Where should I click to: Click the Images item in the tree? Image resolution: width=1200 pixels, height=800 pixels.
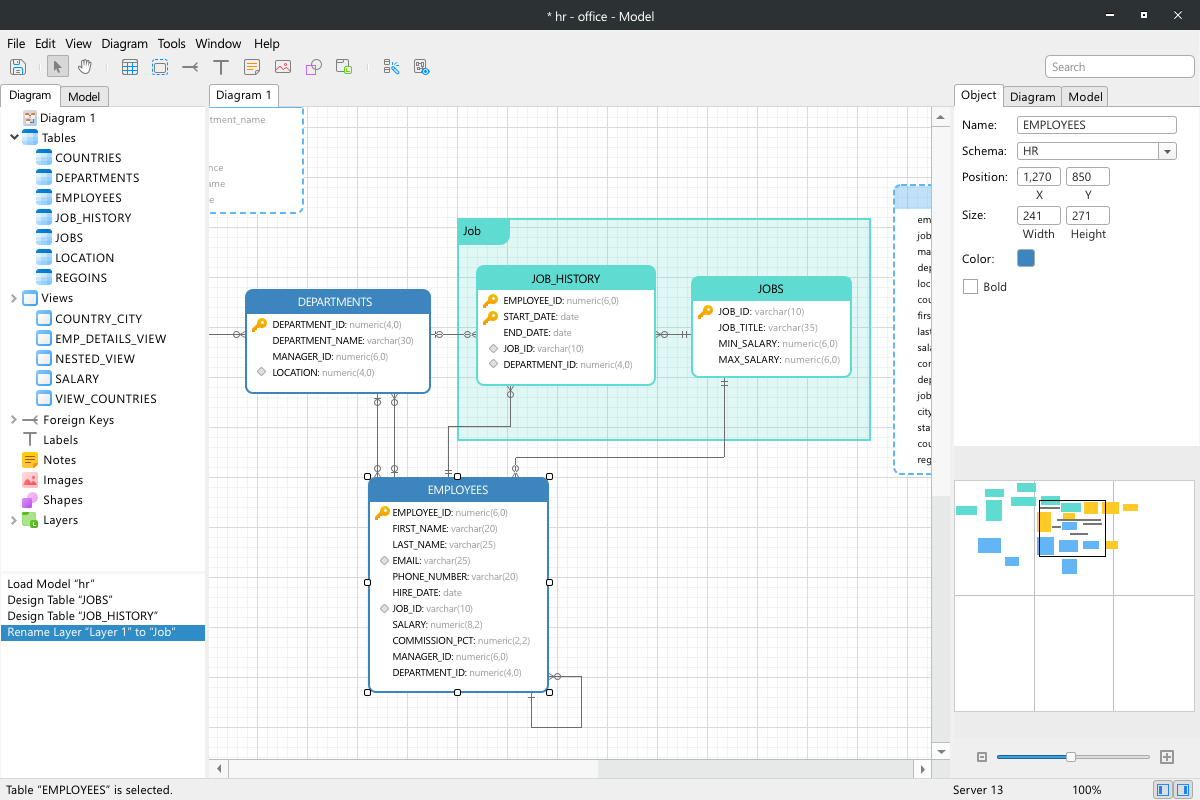click(63, 480)
